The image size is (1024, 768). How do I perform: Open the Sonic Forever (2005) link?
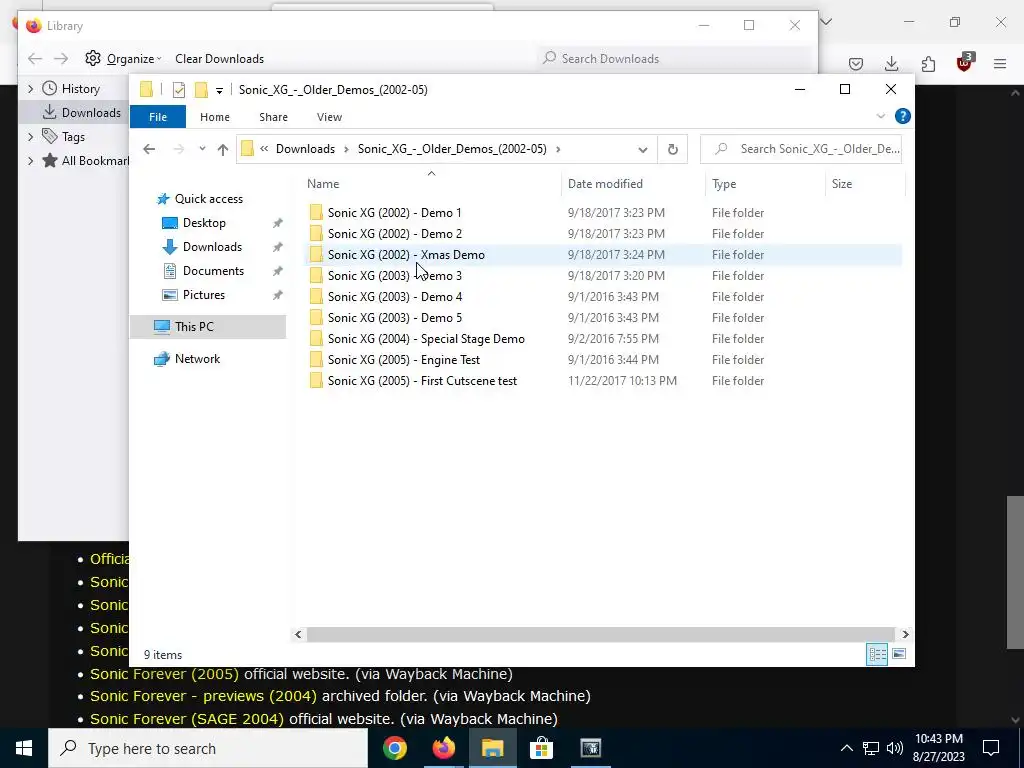coord(164,674)
